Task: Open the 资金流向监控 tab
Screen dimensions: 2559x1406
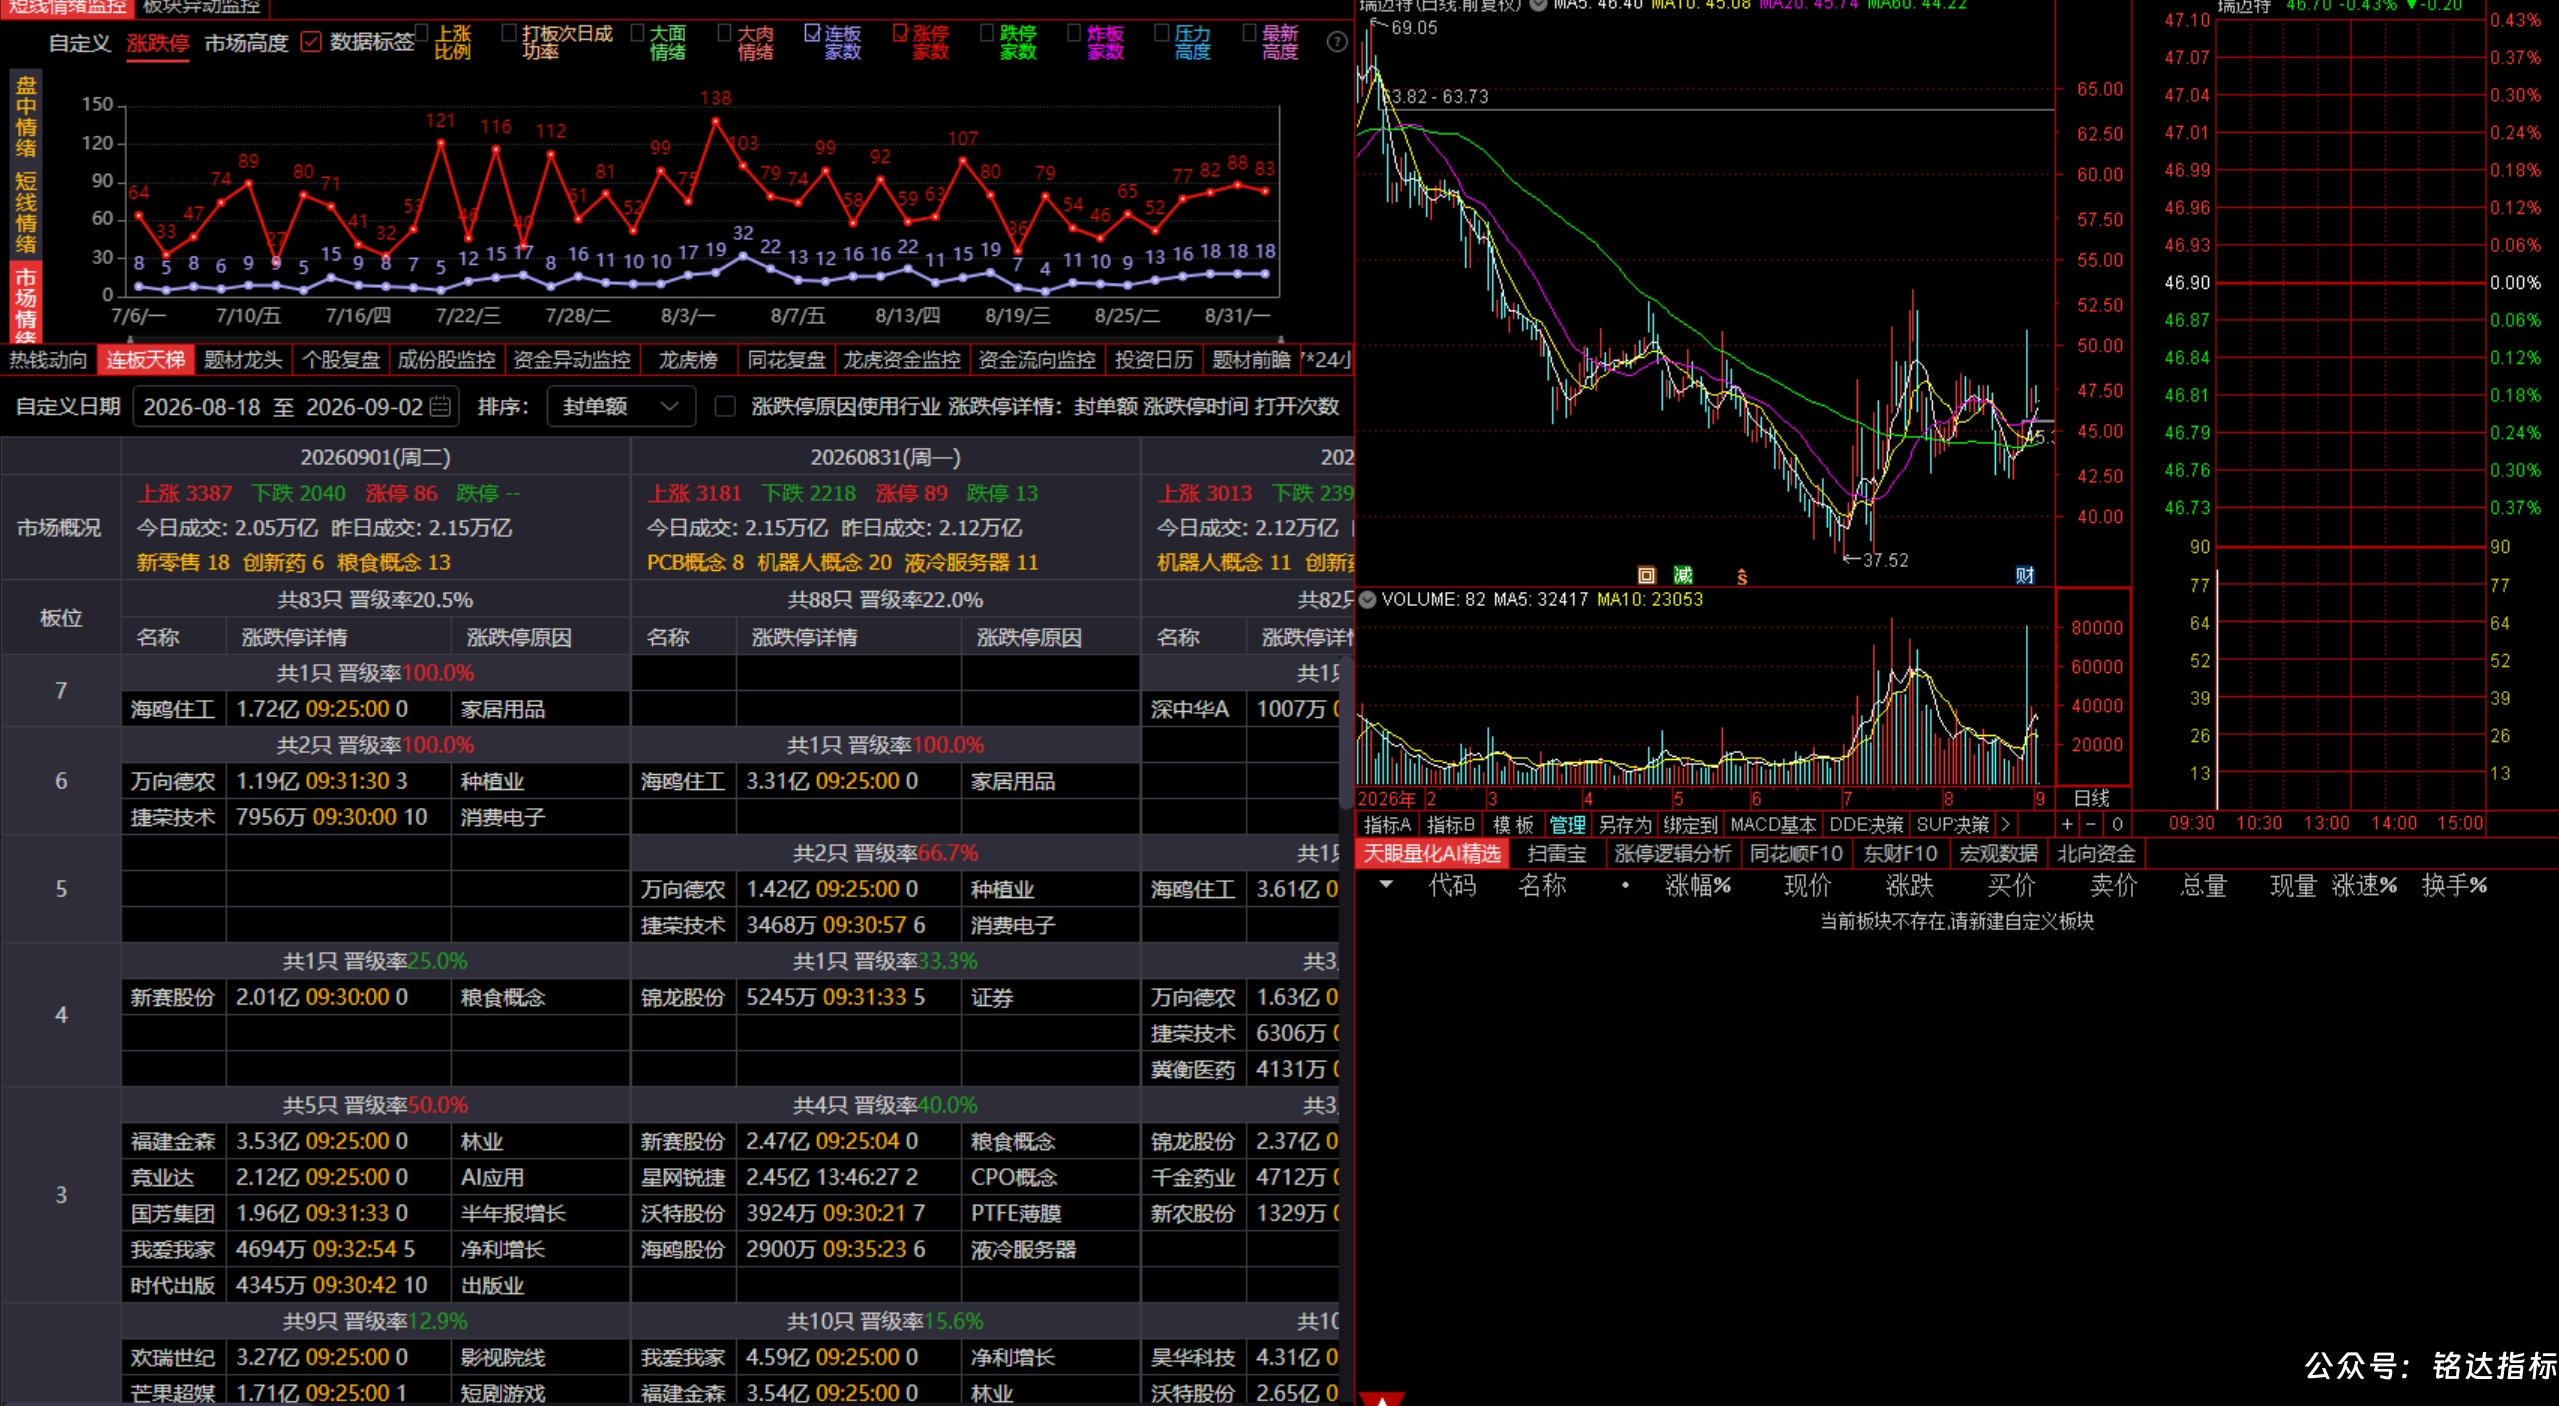Action: (x=1037, y=360)
